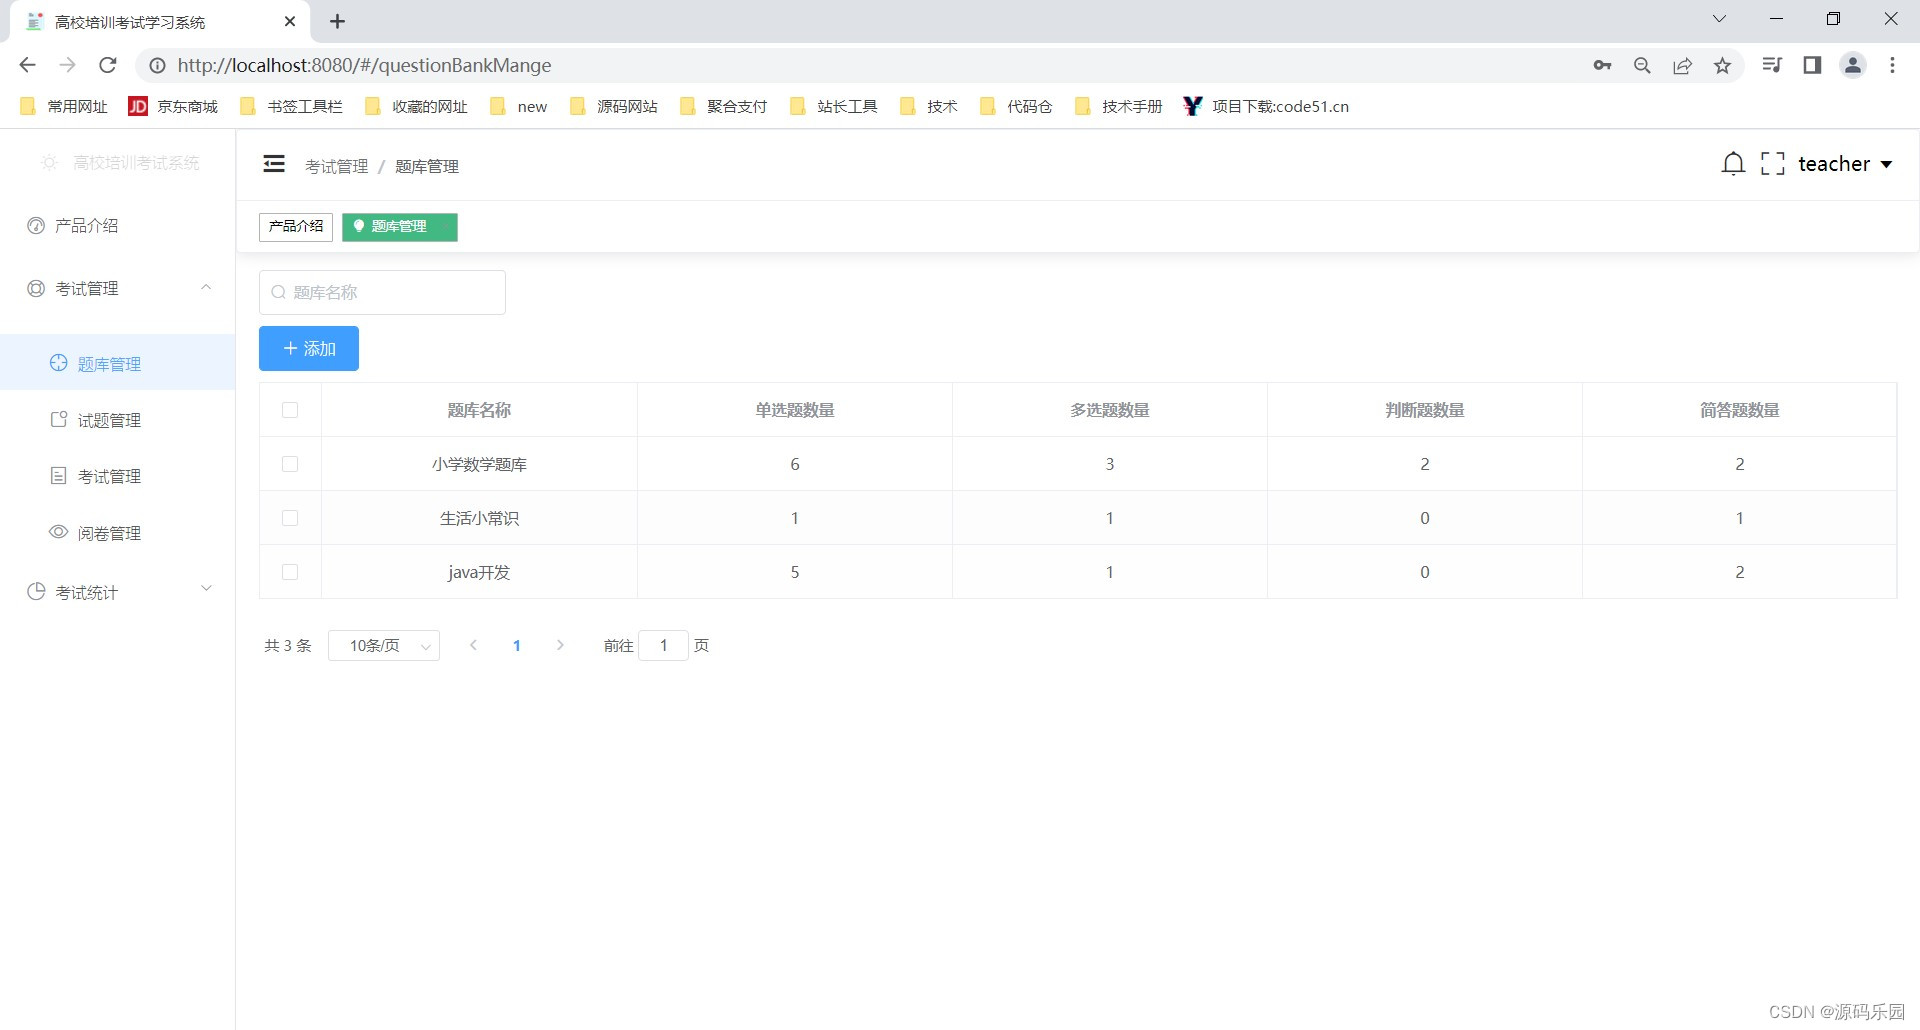Click the browser profile avatar icon
Viewport: 1920px width, 1030px height.
[1852, 65]
